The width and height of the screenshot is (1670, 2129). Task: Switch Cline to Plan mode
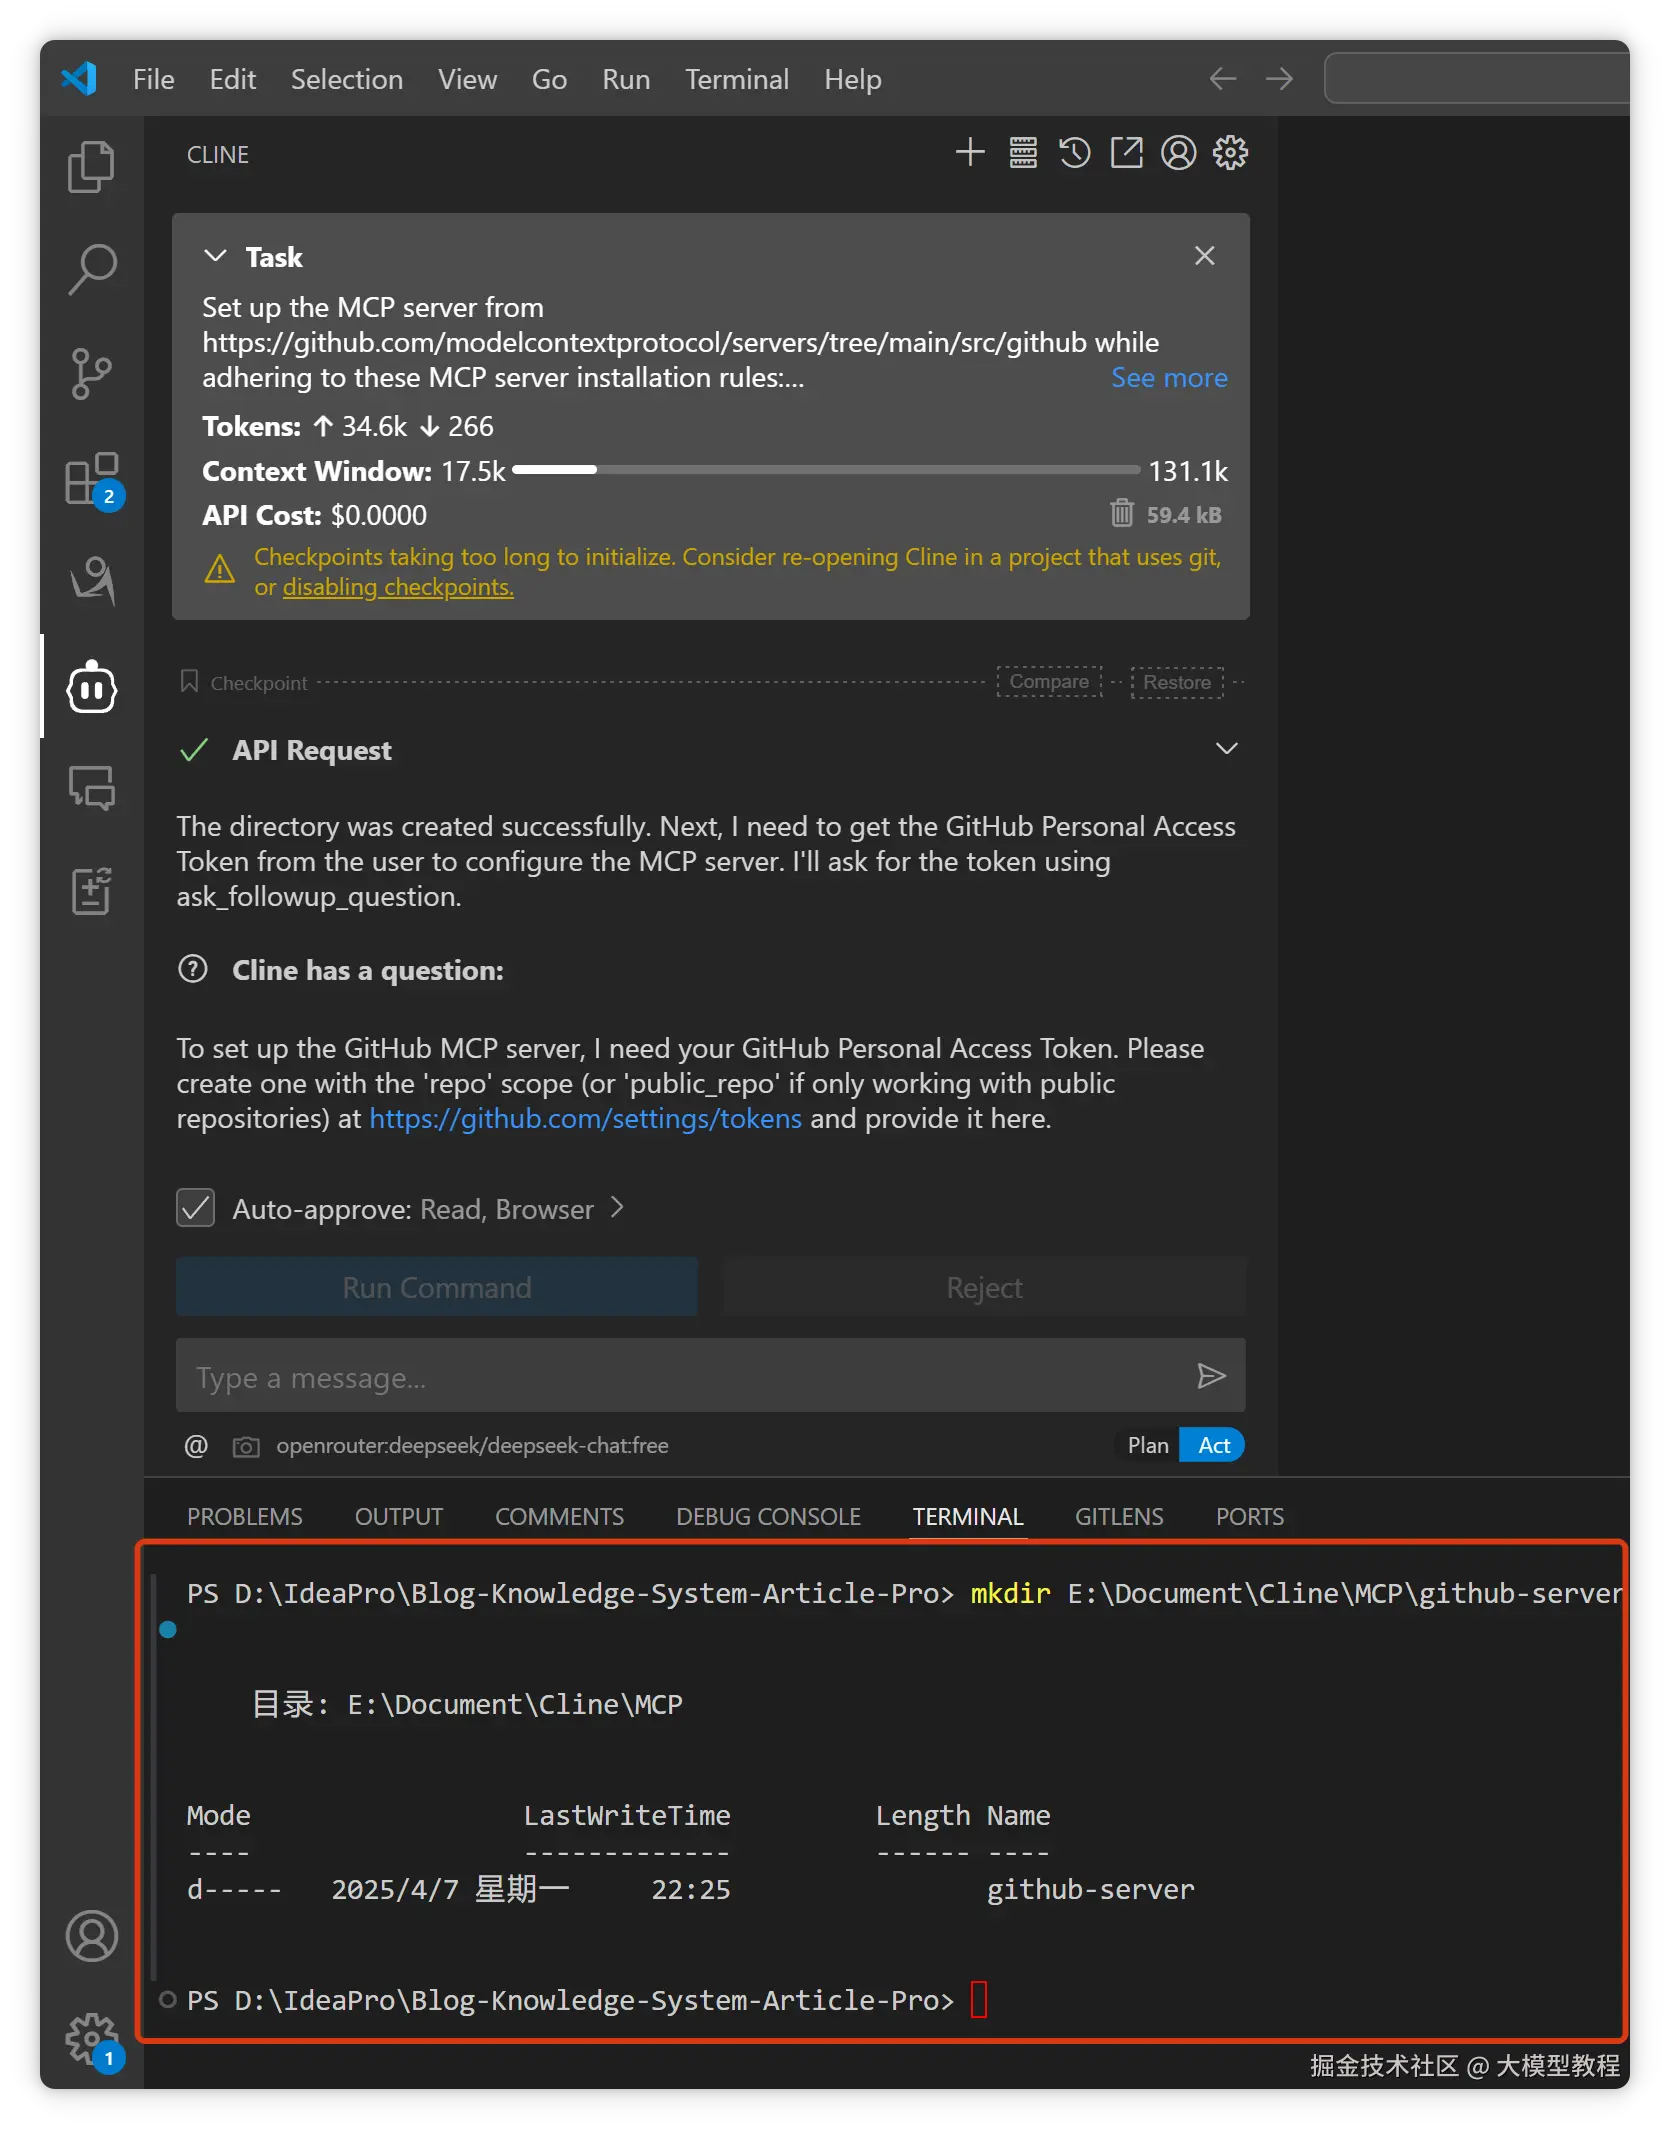pos(1147,1445)
